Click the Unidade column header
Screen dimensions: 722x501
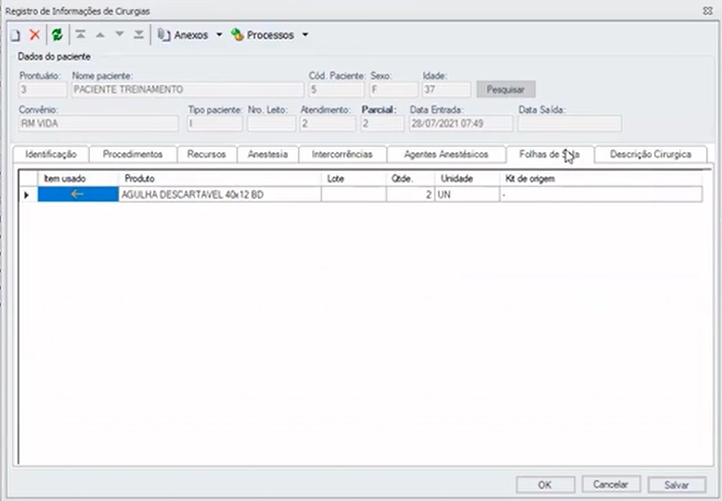click(x=467, y=179)
